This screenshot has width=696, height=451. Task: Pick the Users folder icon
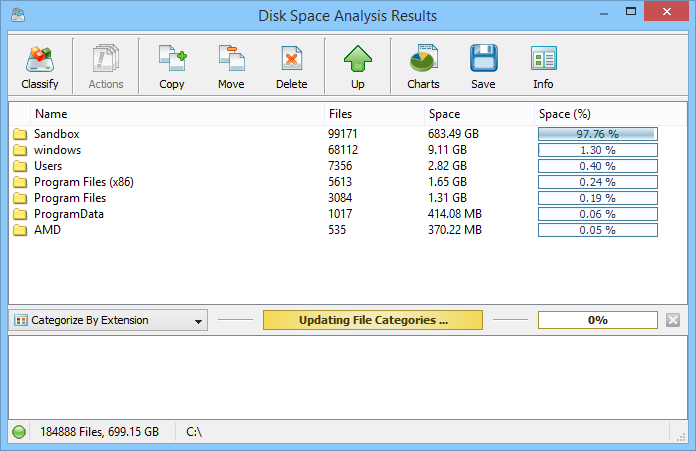click(20, 166)
